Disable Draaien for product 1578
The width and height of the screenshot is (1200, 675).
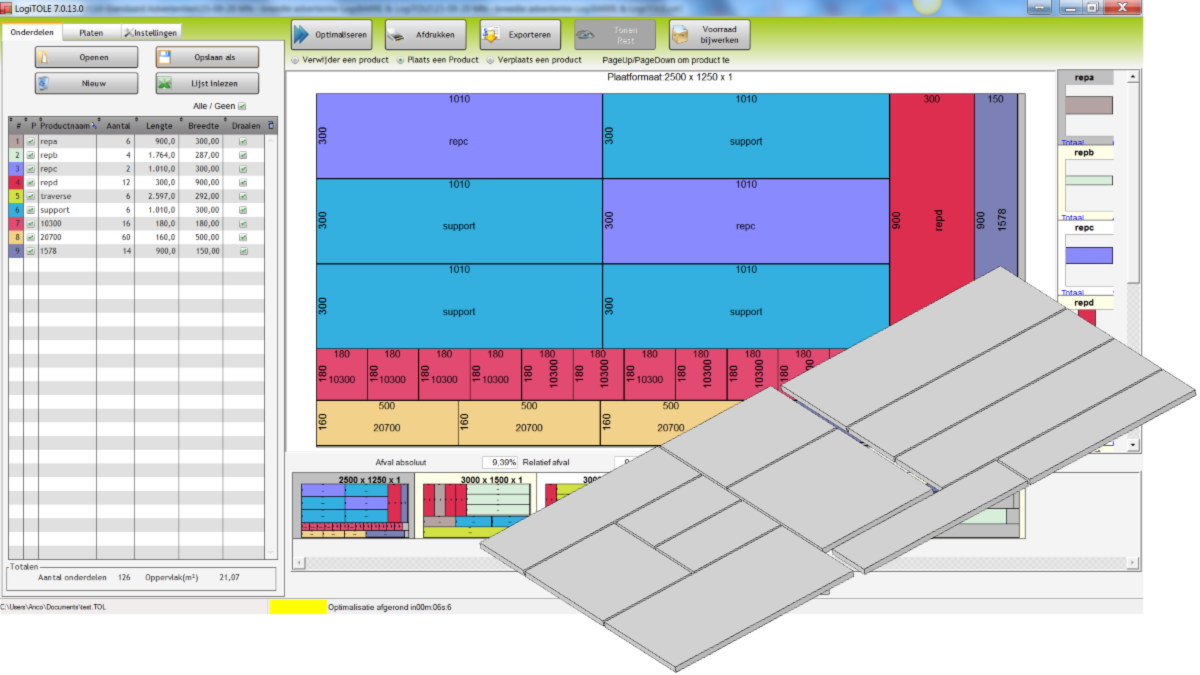pyautogui.click(x=244, y=251)
